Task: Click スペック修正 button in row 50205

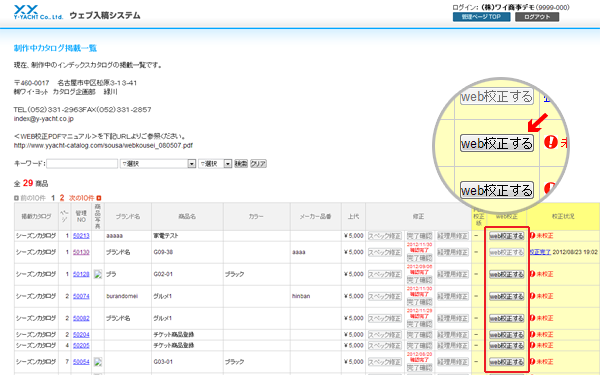Action: [385, 345]
